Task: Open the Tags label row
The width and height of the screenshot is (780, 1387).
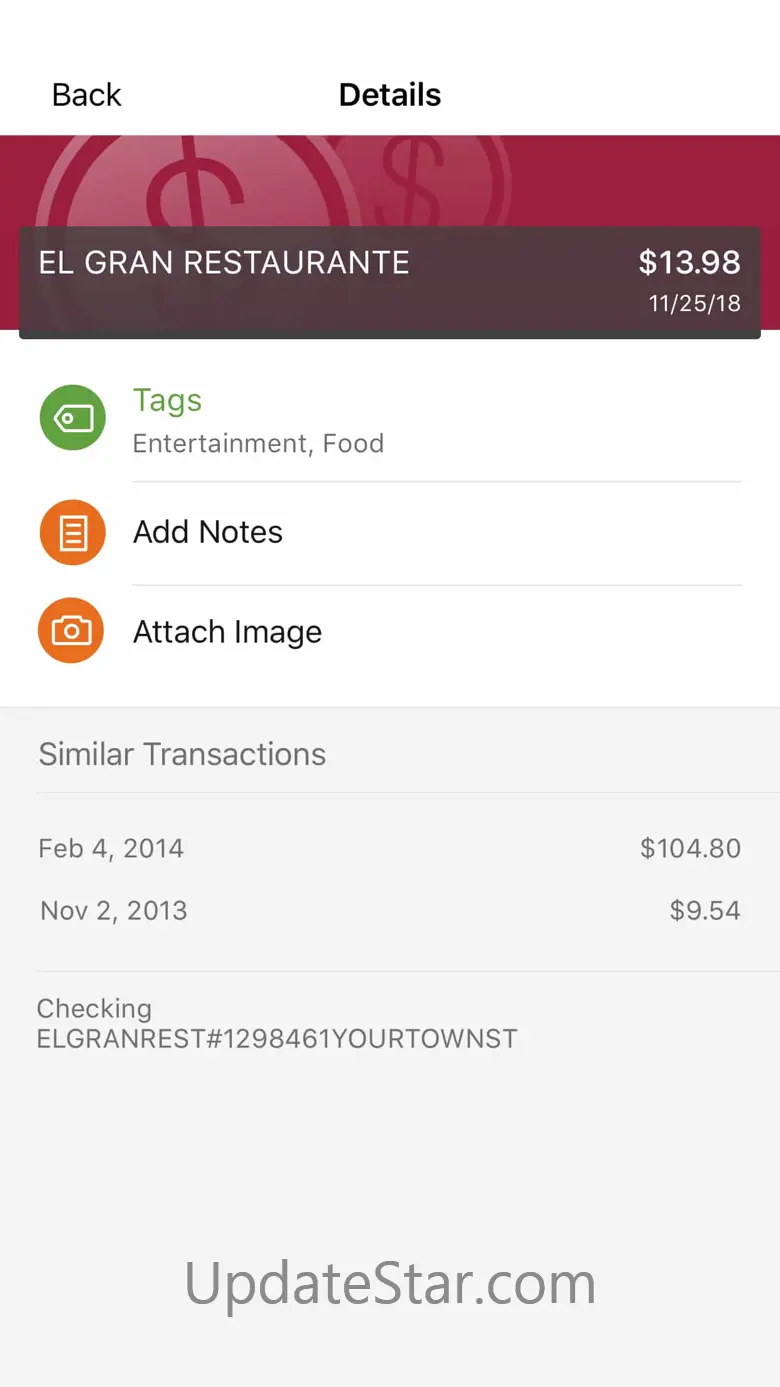Action: 167,400
